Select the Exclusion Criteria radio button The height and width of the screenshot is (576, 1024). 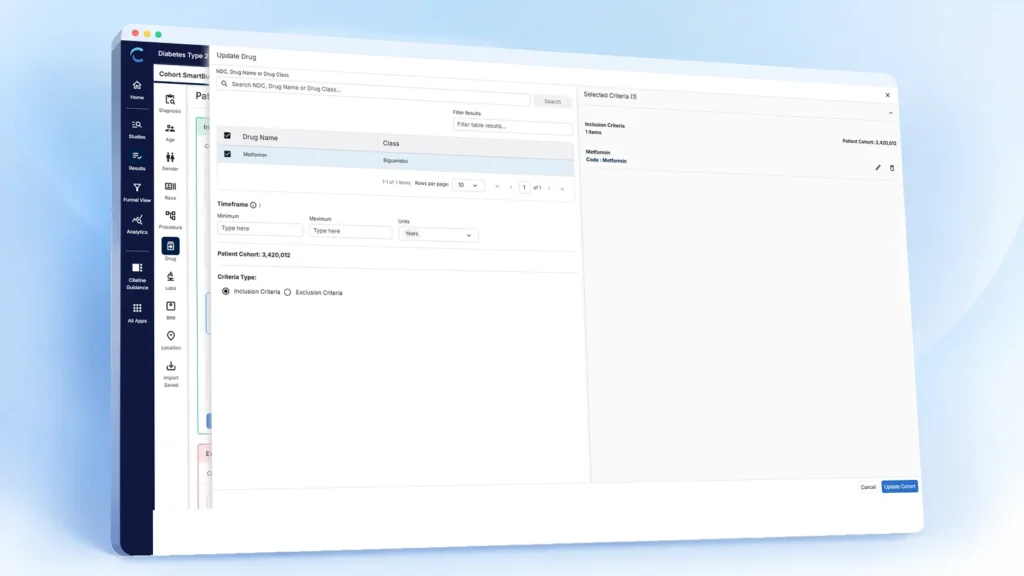(x=287, y=292)
